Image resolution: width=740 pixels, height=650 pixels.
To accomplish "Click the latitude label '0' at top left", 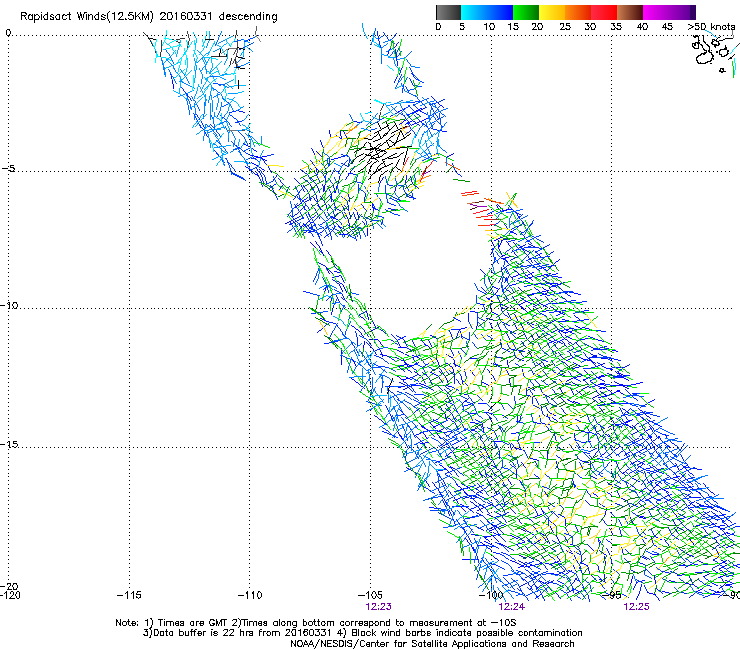I will click(x=8, y=33).
